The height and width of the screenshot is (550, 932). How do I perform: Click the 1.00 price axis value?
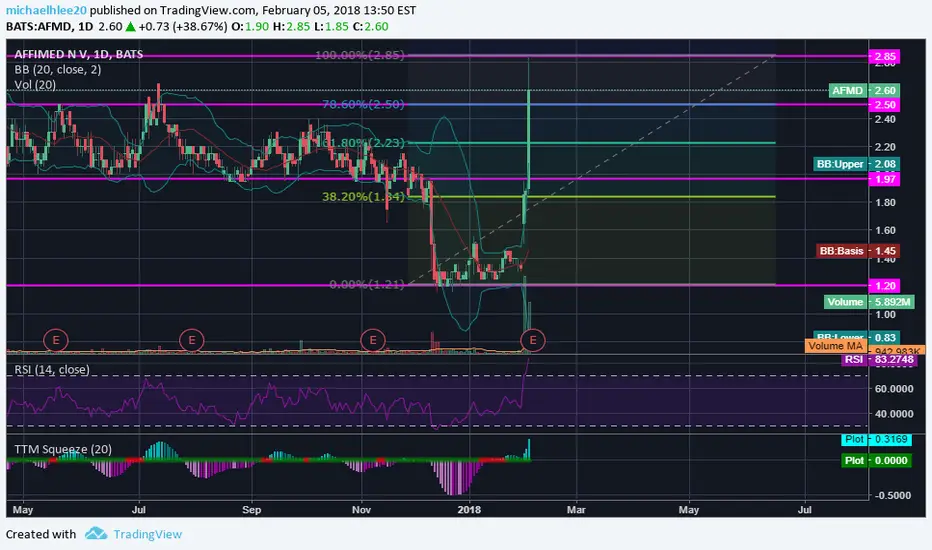(x=885, y=314)
